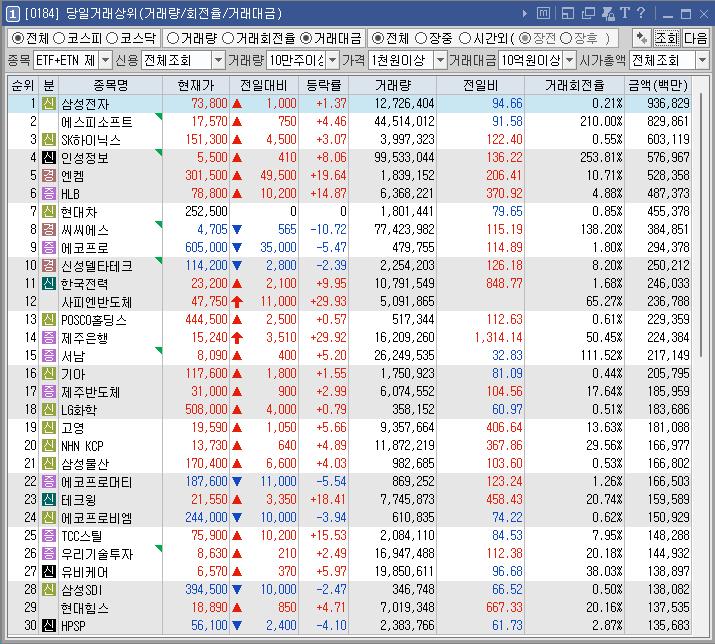
Task: Click 경 badge on 신성델타테크 row
Action: point(48,265)
